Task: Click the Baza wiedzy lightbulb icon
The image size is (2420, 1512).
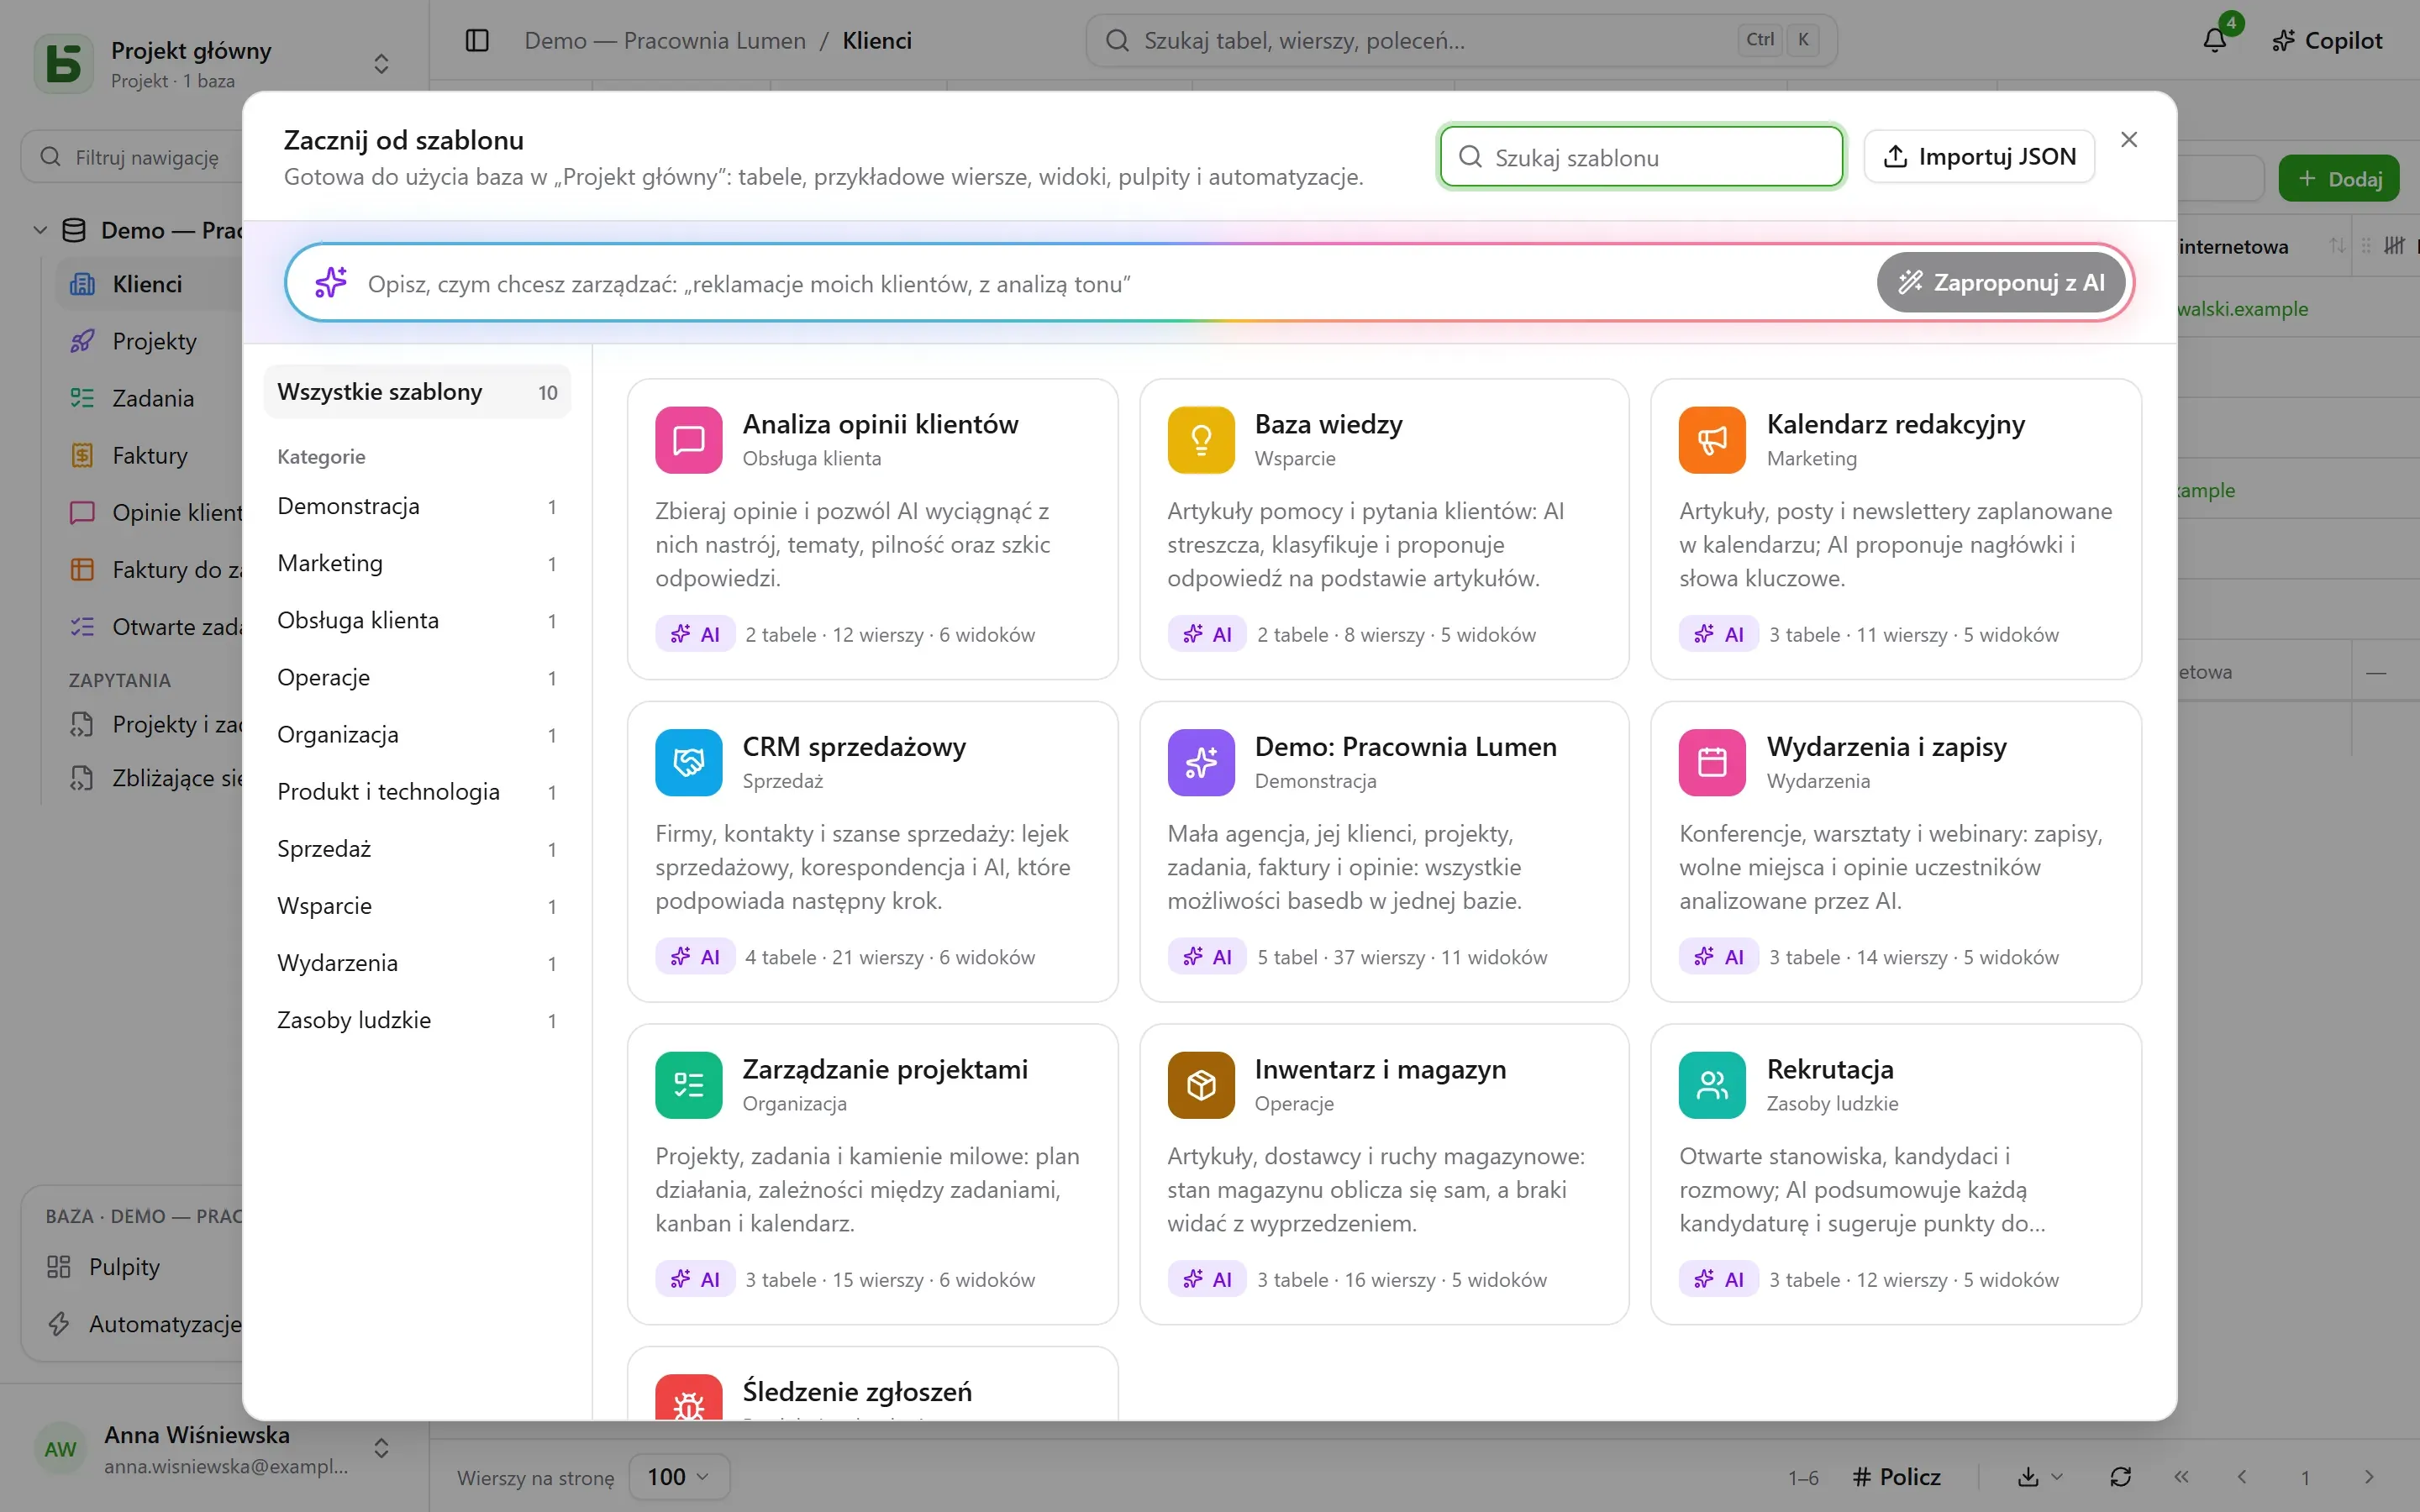Action: tap(1200, 440)
